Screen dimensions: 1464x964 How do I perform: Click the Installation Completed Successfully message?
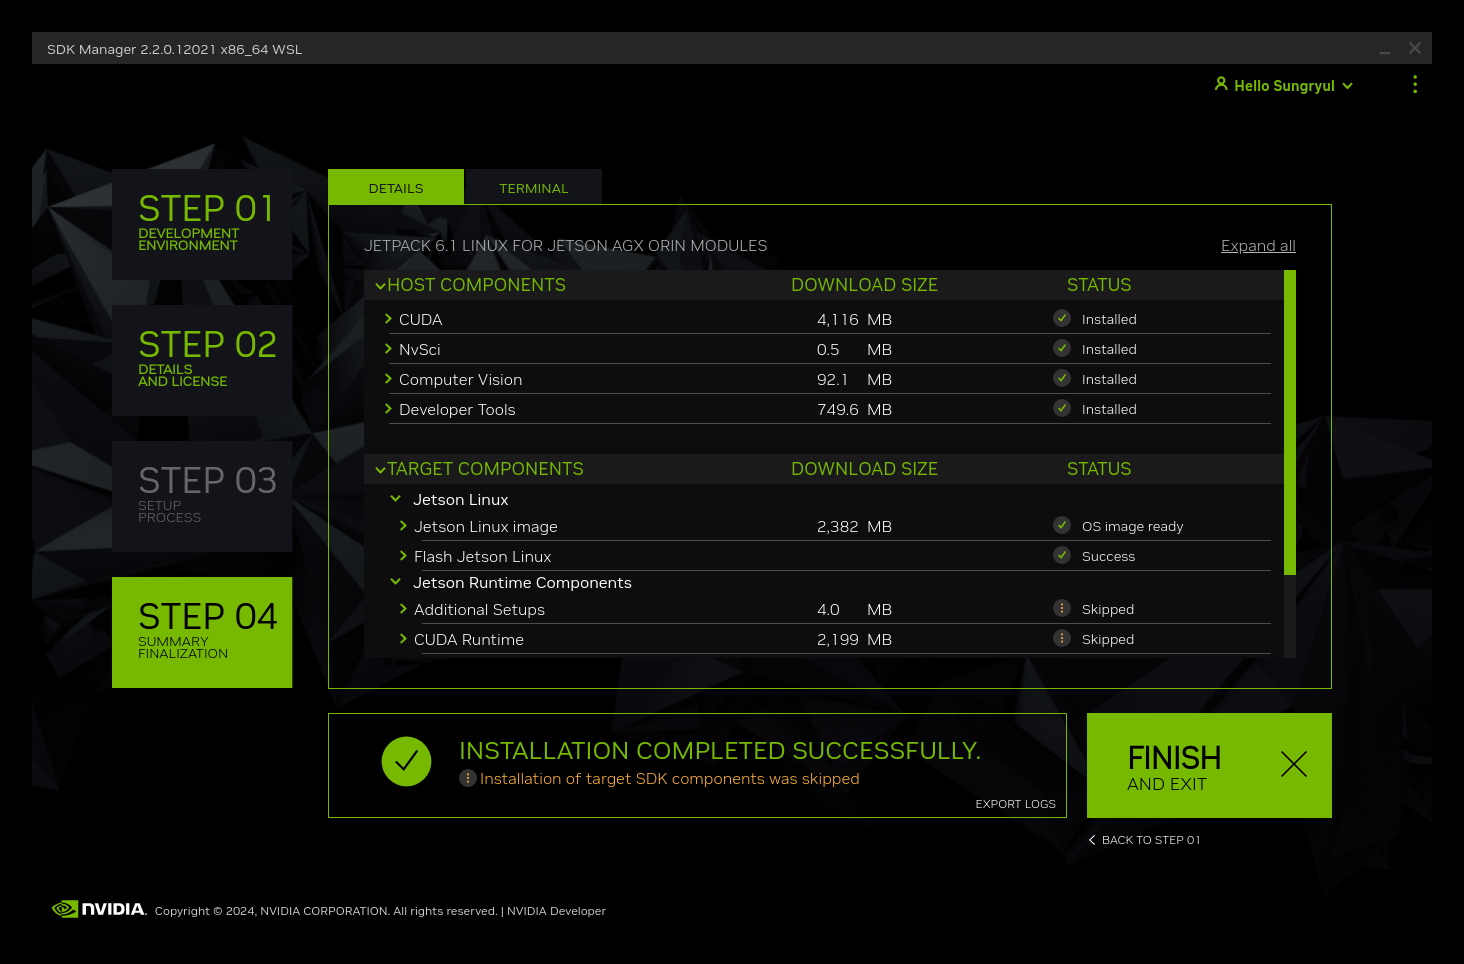(720, 751)
